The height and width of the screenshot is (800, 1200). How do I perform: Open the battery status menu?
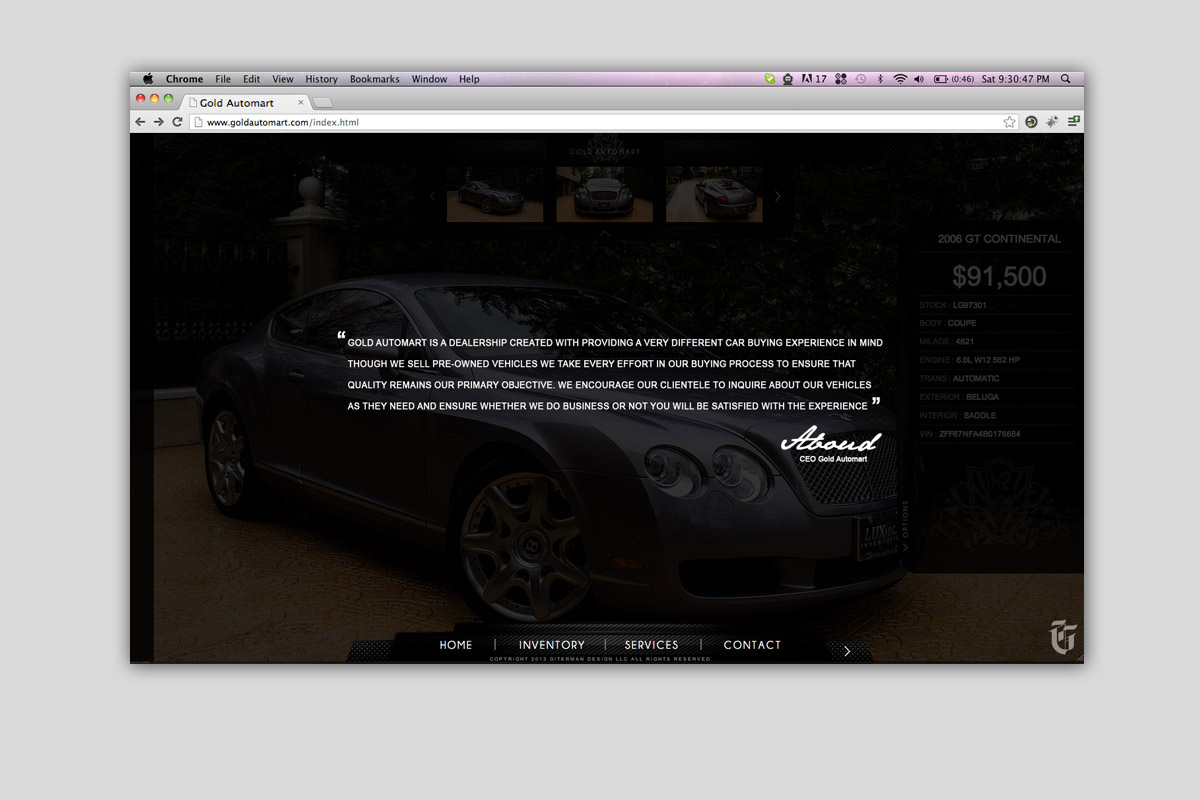click(x=954, y=79)
